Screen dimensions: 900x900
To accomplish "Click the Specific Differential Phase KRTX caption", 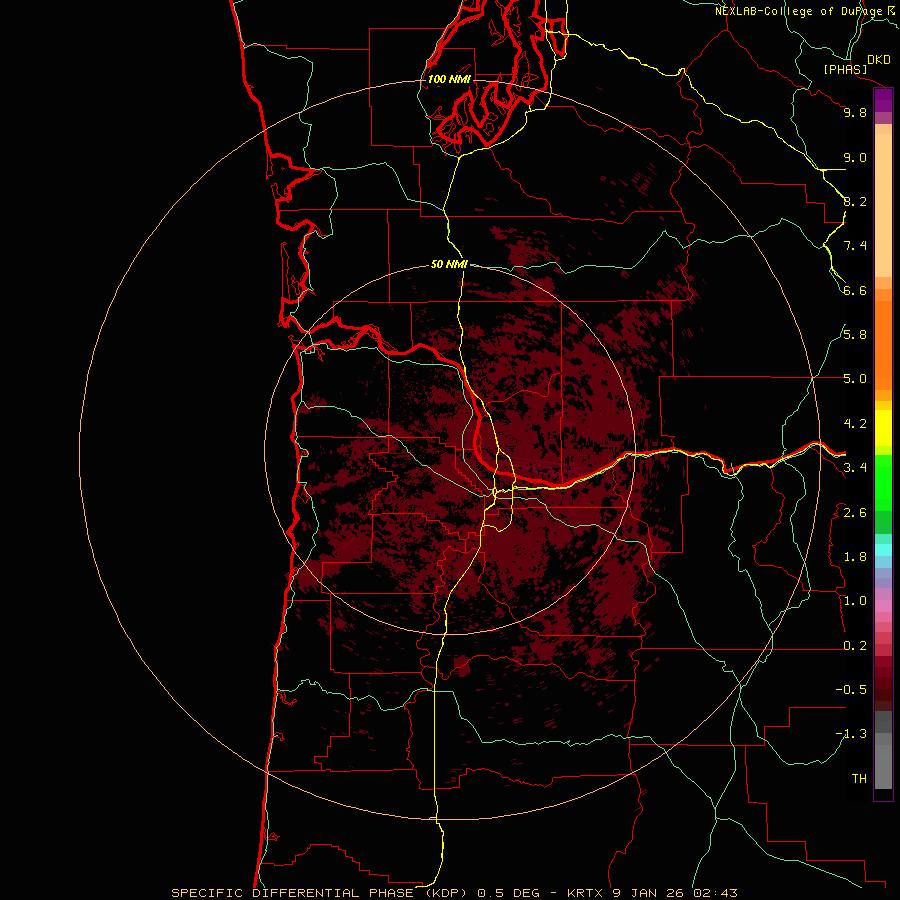I will click(x=454, y=893).
